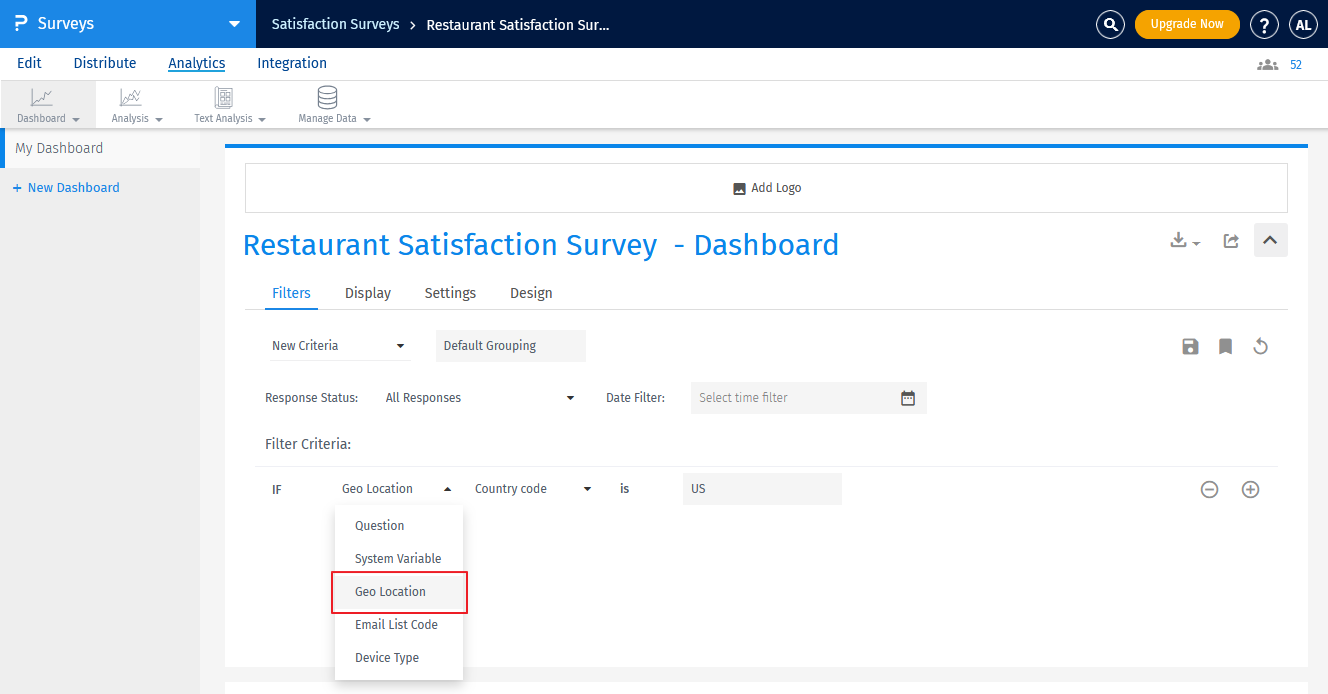This screenshot has width=1328, height=694.
Task: Switch to the Display tab
Action: [367, 293]
